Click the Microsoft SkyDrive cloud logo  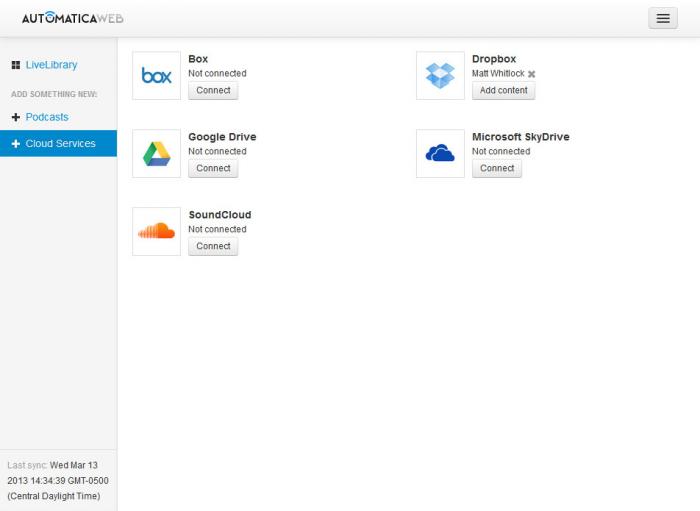click(440, 154)
